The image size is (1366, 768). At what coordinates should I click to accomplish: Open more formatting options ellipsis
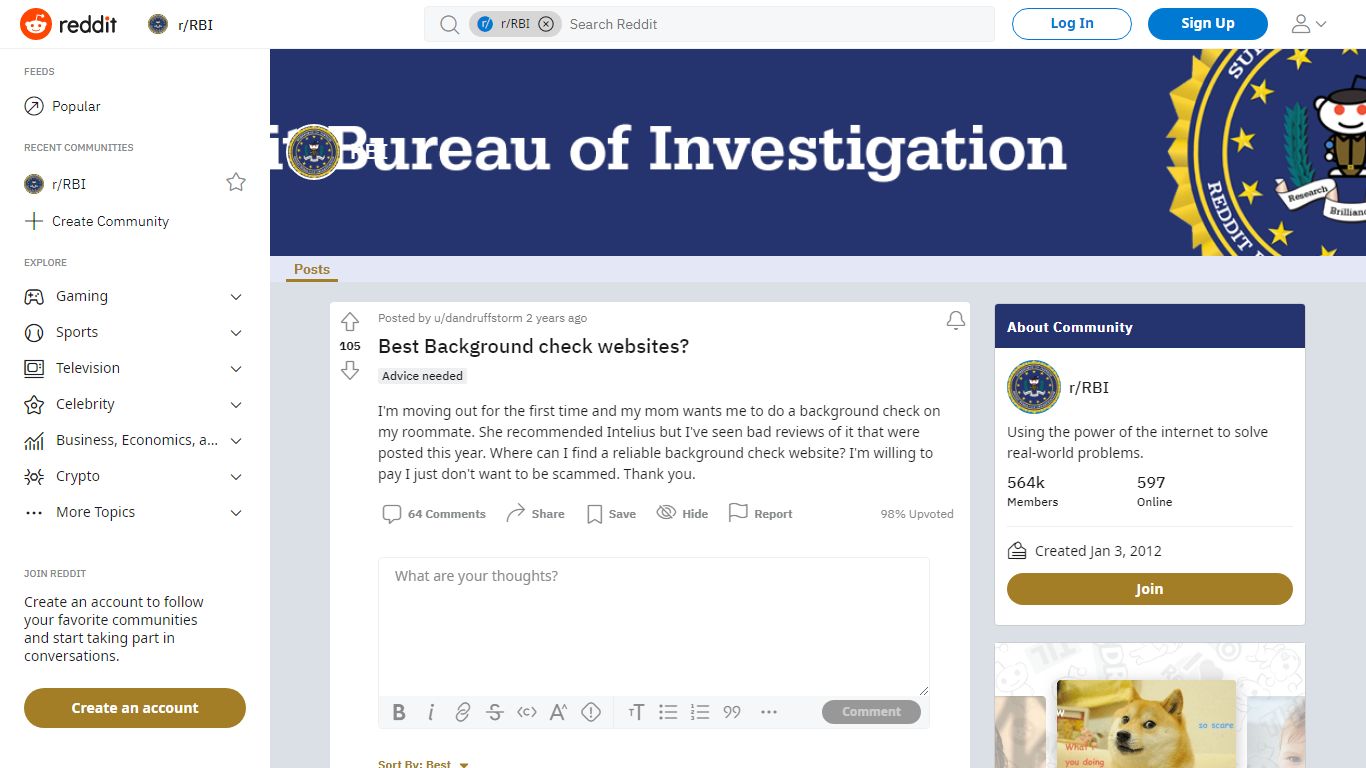tap(769, 712)
